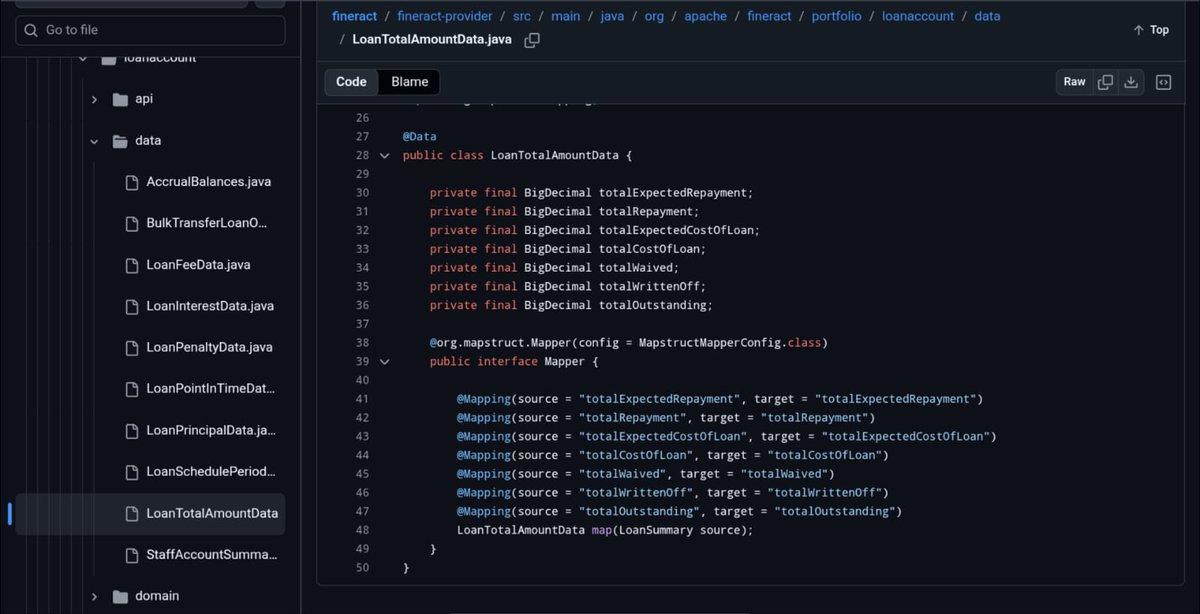This screenshot has width=1200, height=614.
Task: Download raw file icon
Action: tap(1131, 82)
